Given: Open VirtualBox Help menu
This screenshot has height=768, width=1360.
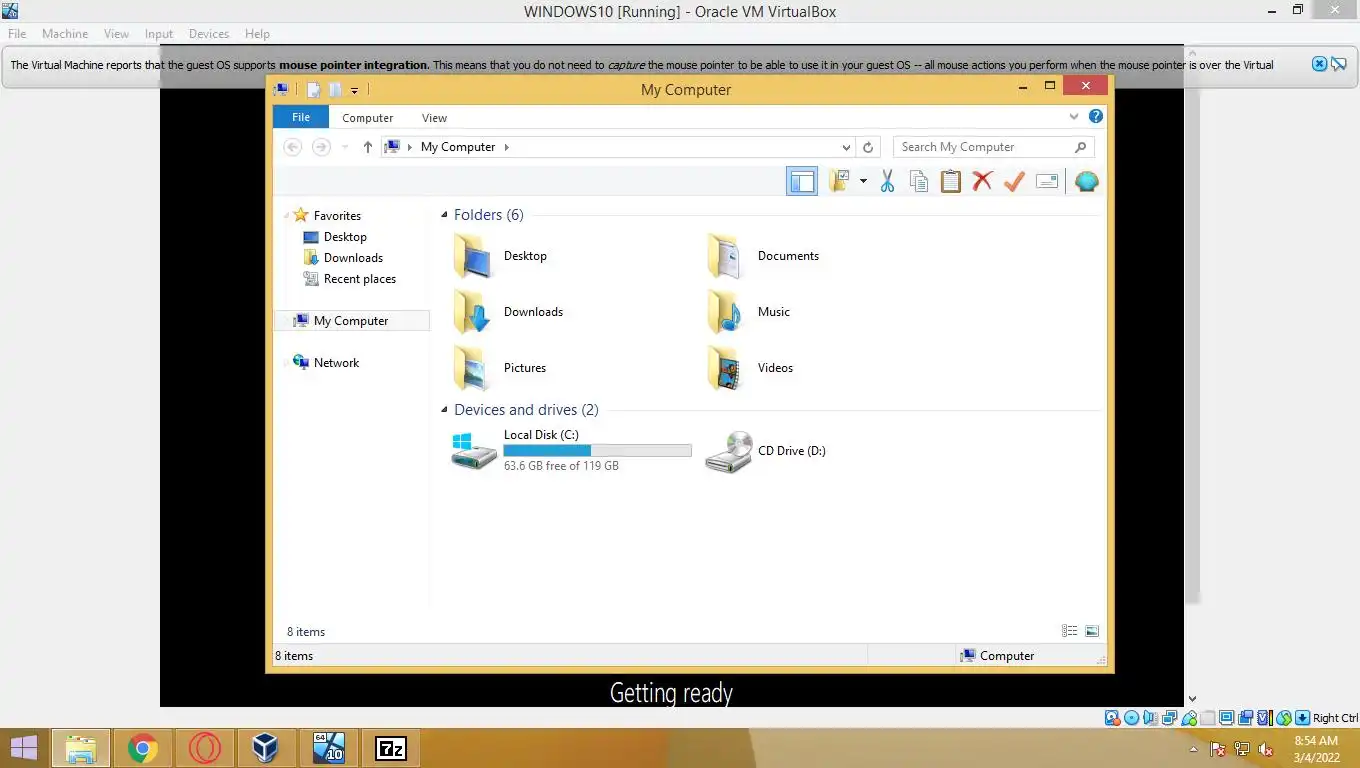Looking at the screenshot, I should (x=257, y=34).
